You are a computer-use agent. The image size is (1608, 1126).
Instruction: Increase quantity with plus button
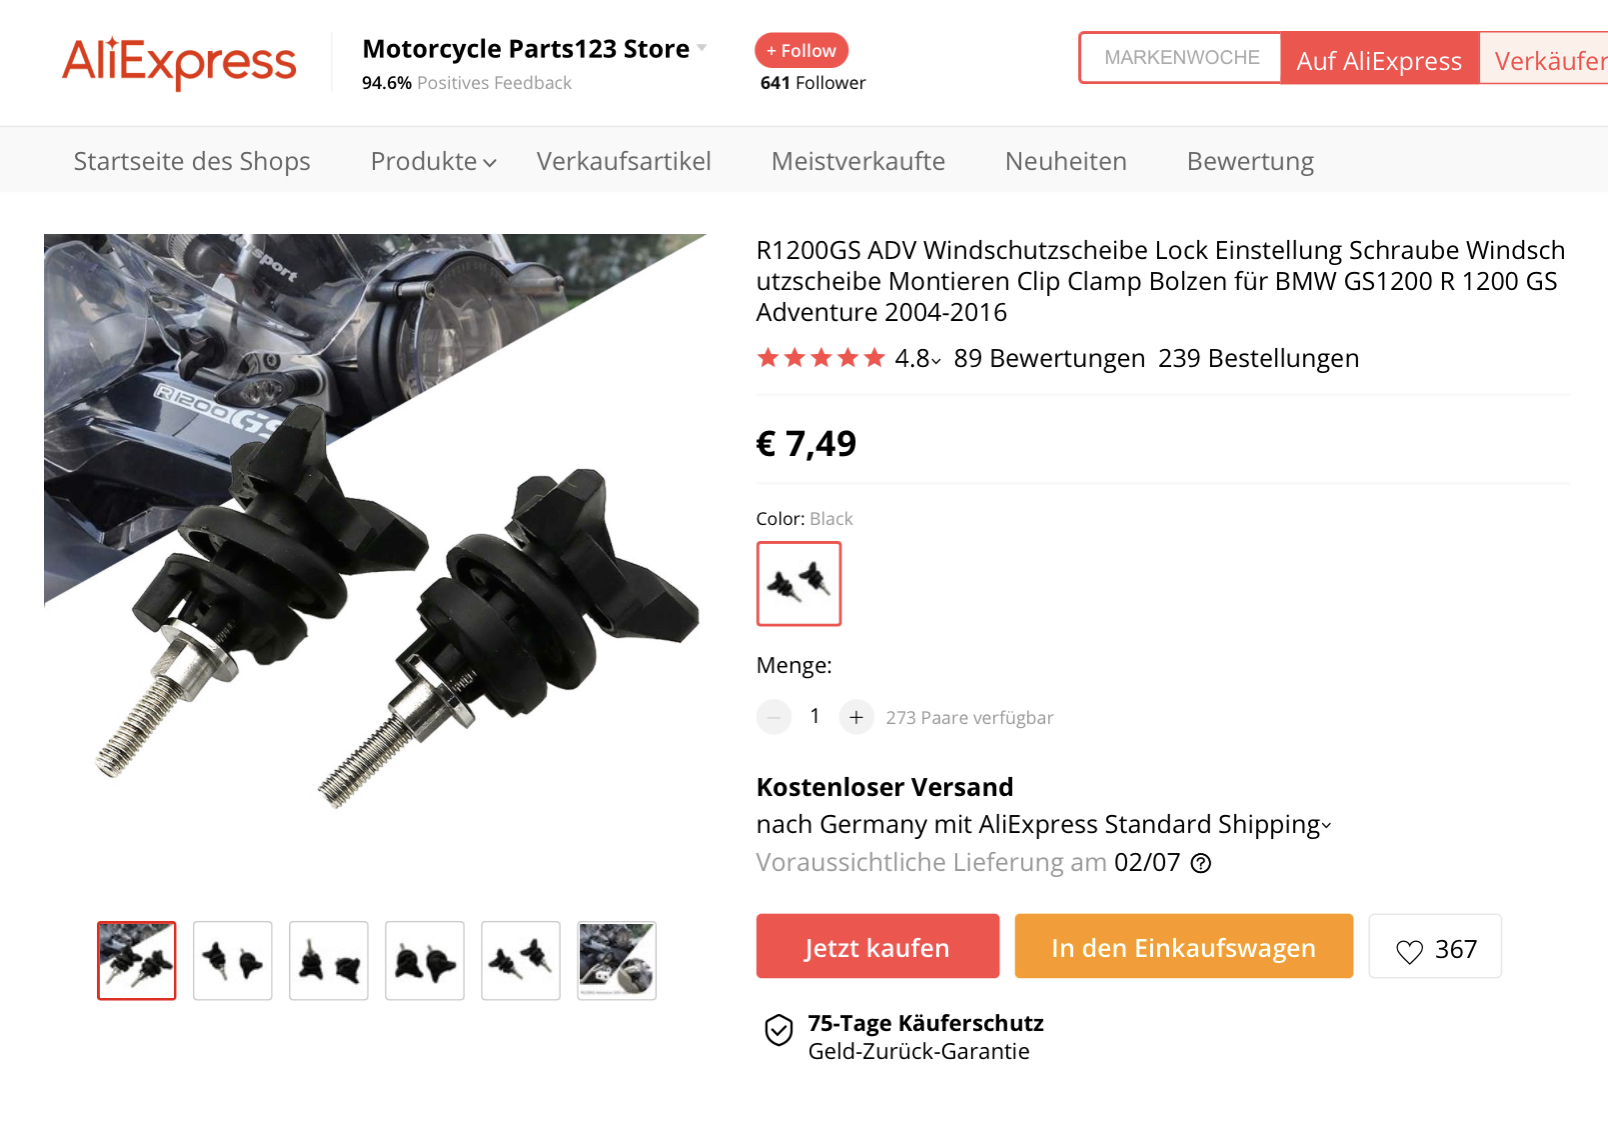click(856, 717)
